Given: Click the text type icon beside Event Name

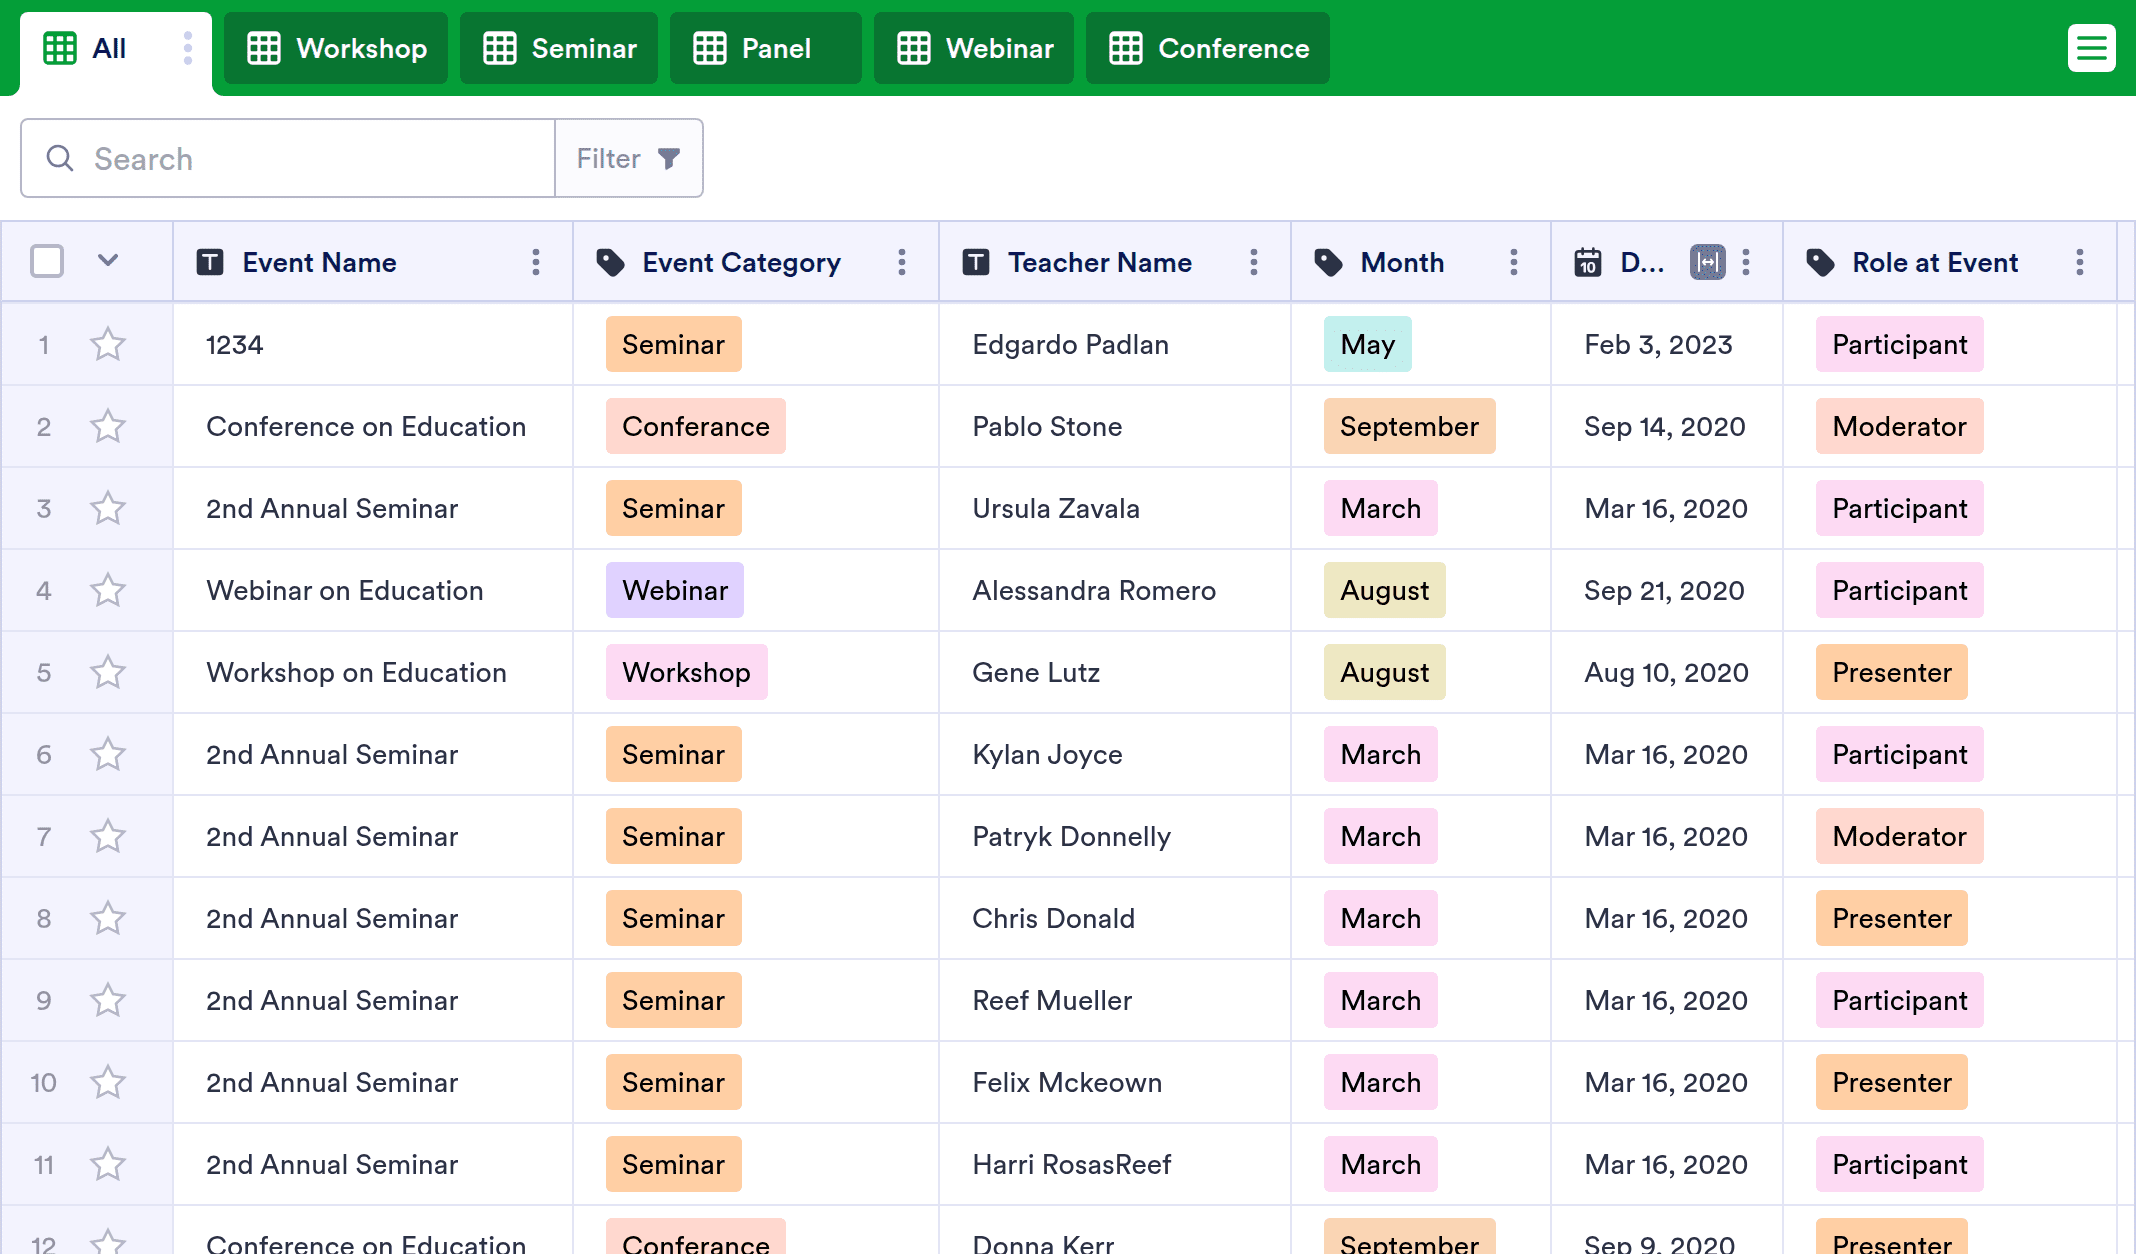Looking at the screenshot, I should (210, 262).
